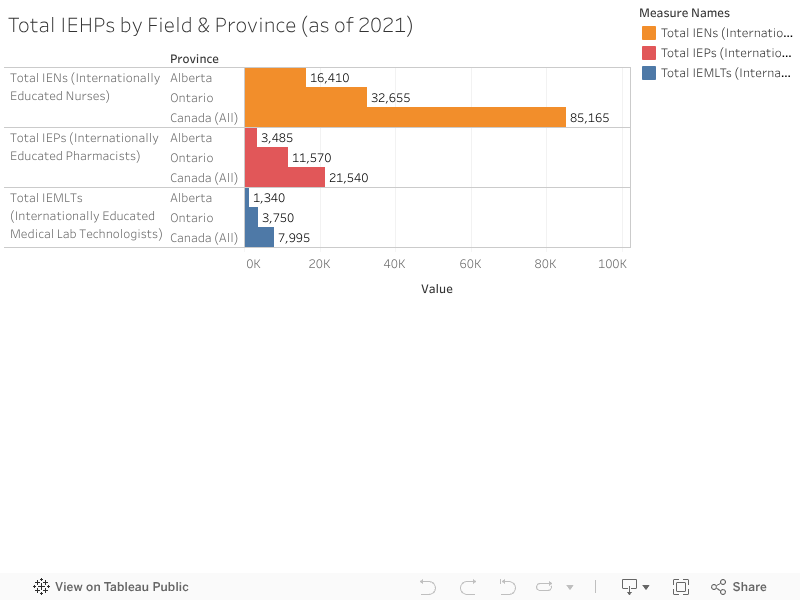Click the Province column header
This screenshot has height=600, width=800.
pyautogui.click(x=194, y=59)
